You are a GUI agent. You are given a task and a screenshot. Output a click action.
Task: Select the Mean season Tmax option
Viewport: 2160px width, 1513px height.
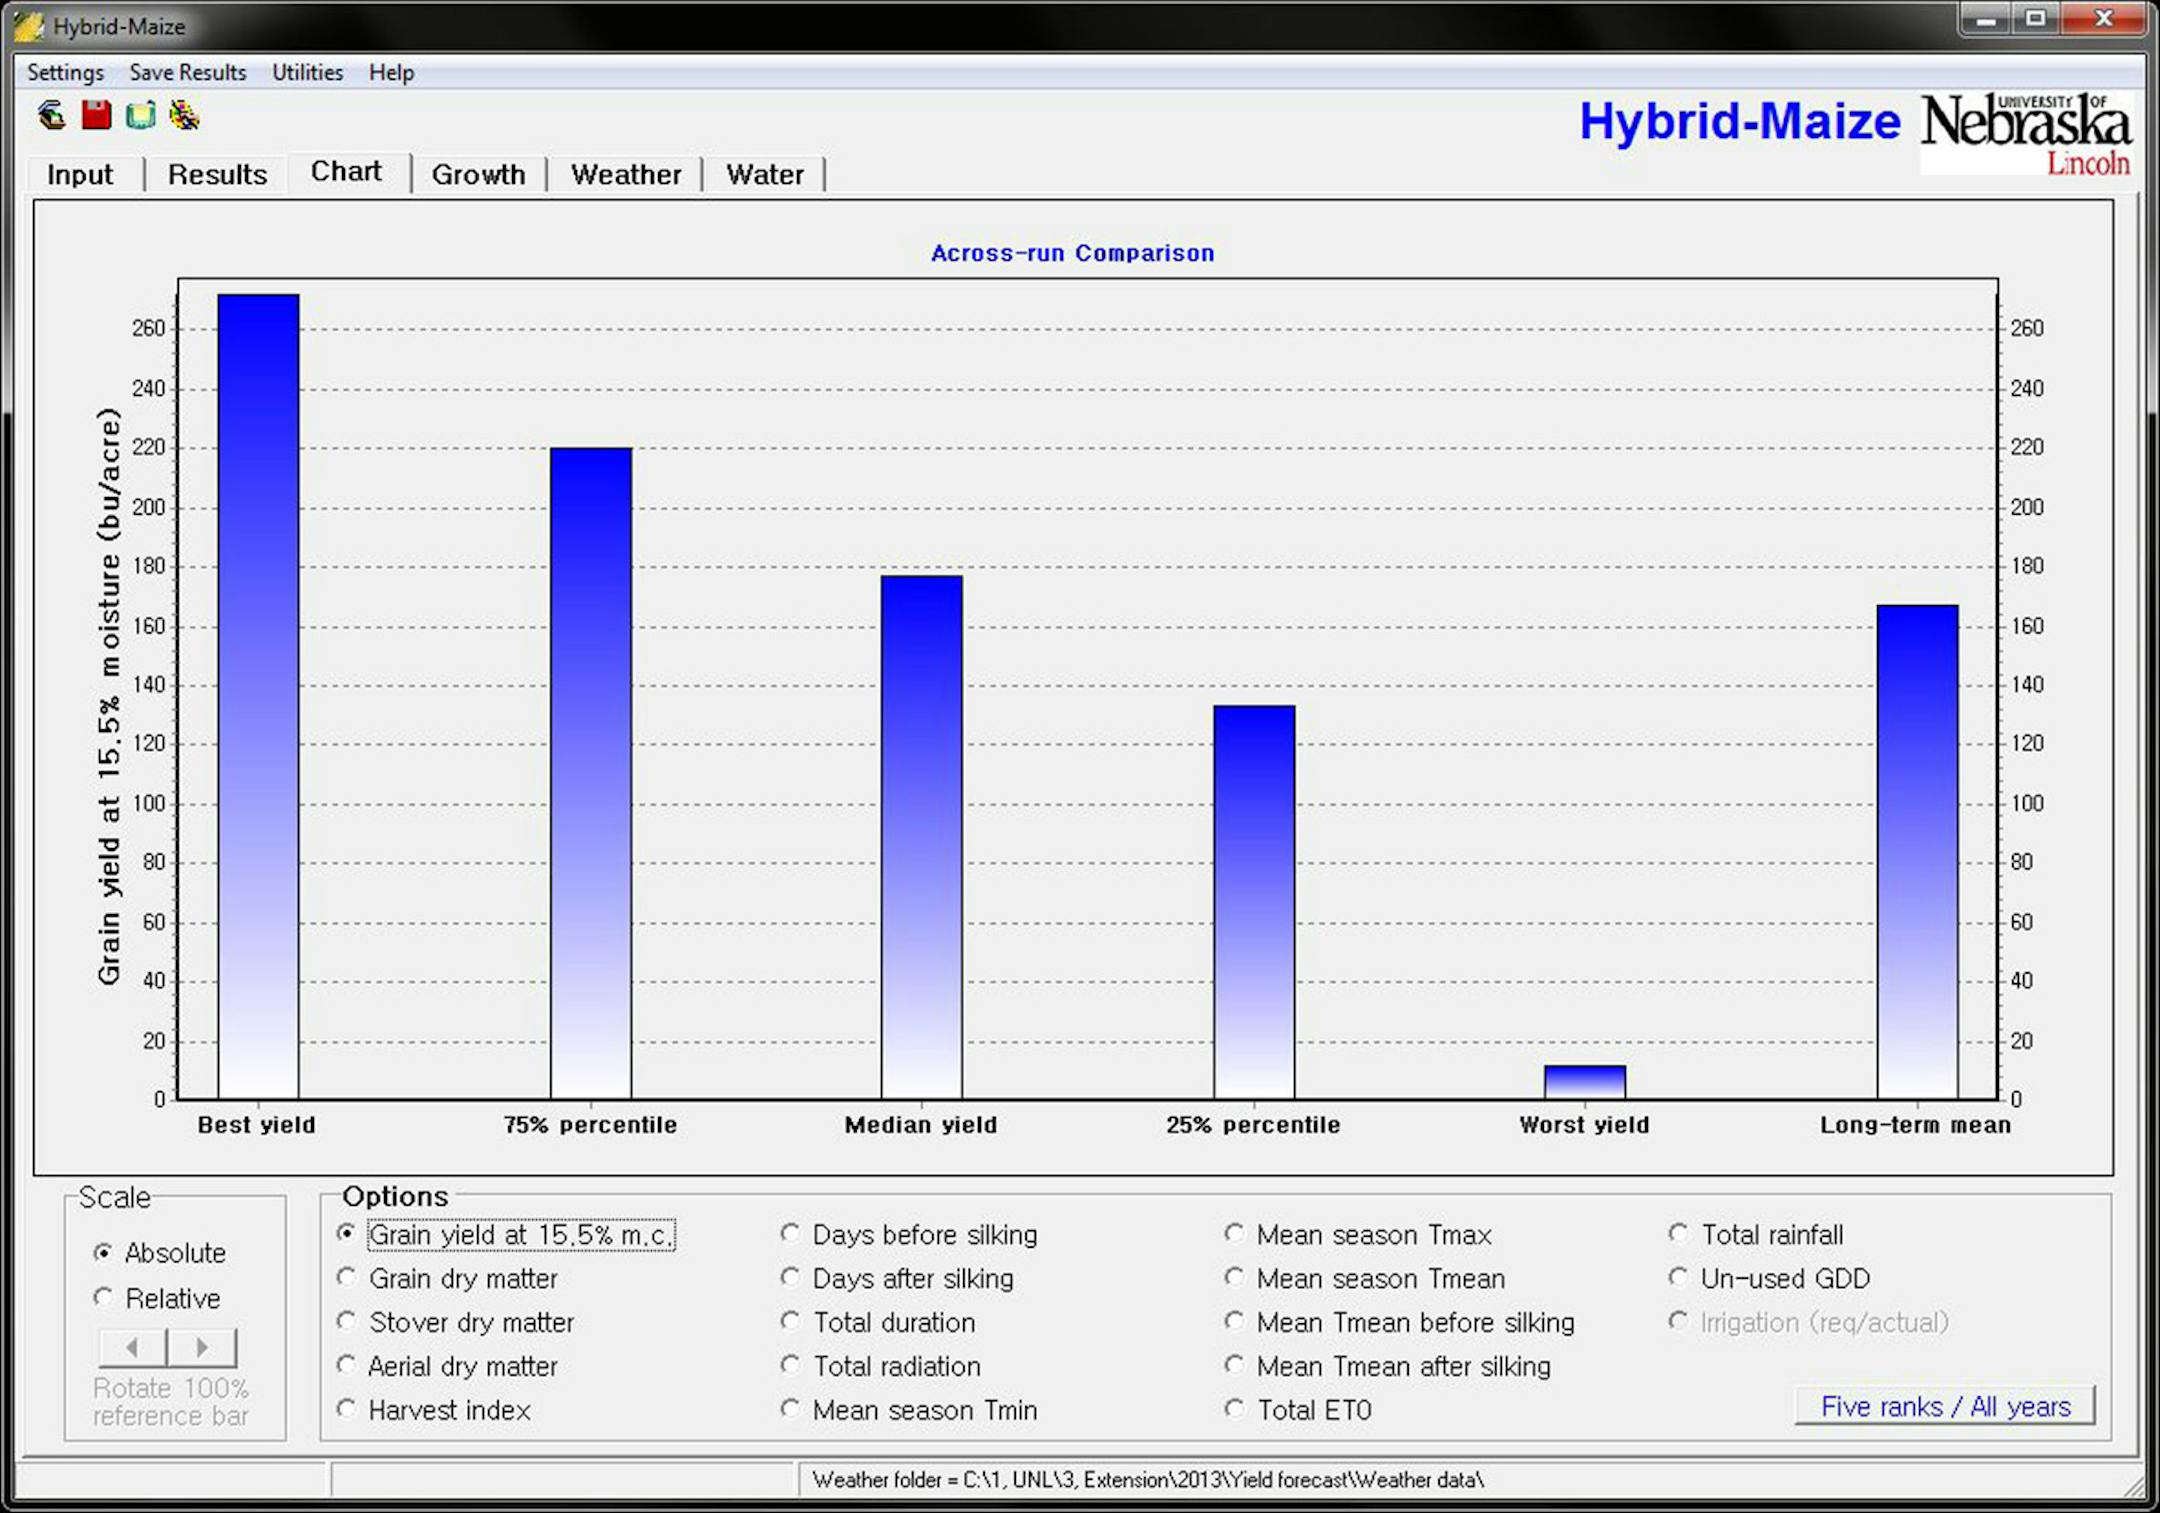[x=1358, y=1235]
